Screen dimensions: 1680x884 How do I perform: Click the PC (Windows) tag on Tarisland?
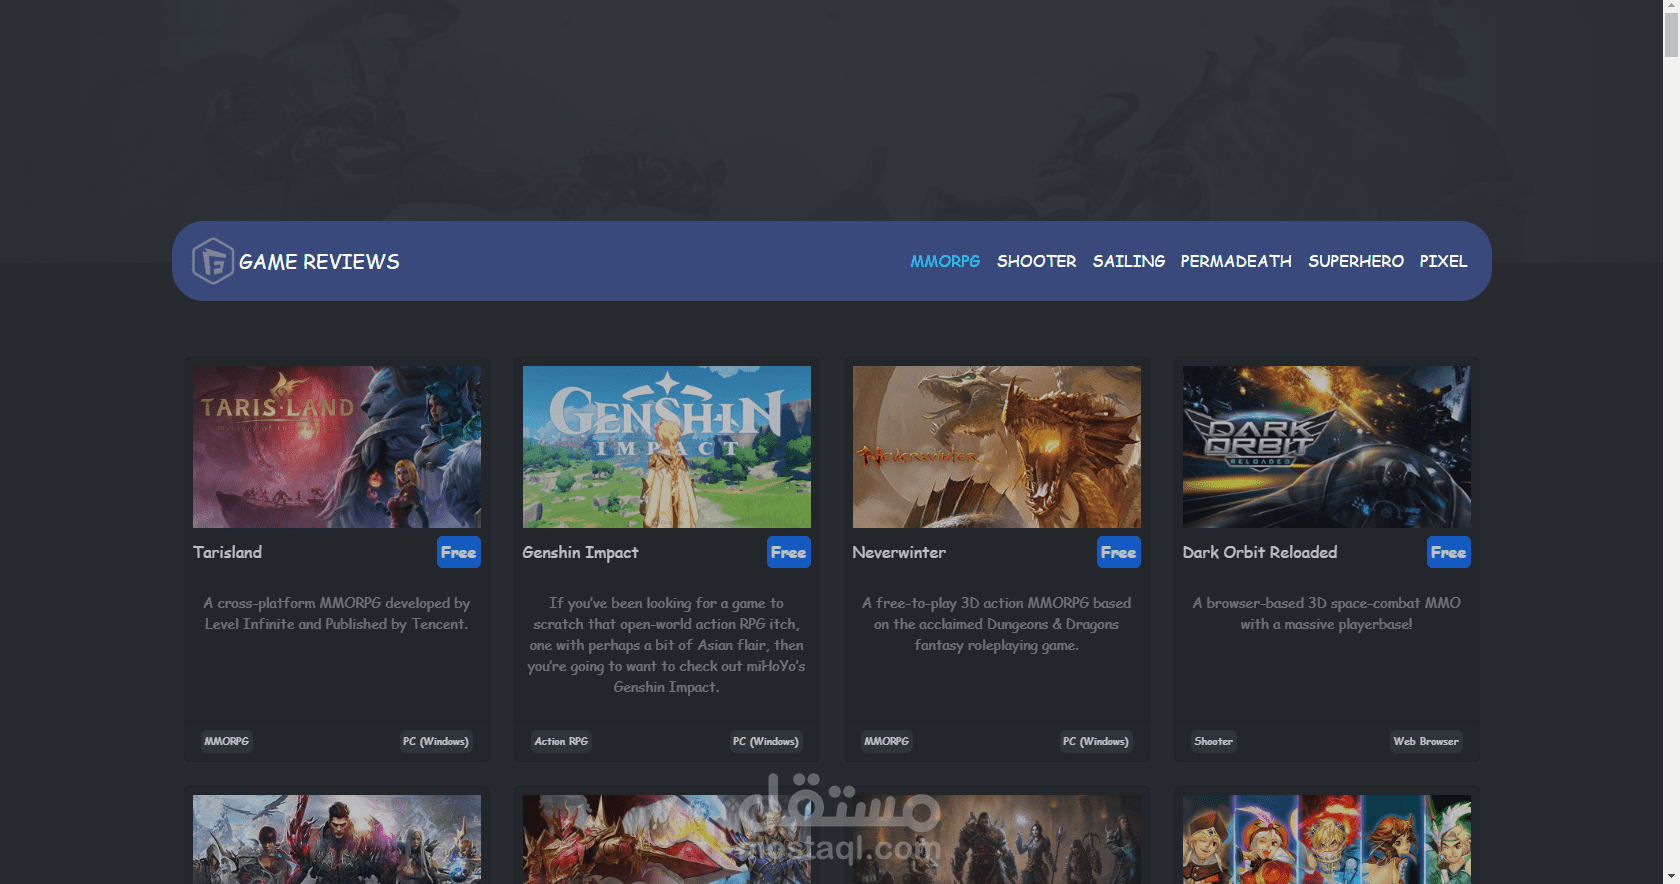(436, 741)
